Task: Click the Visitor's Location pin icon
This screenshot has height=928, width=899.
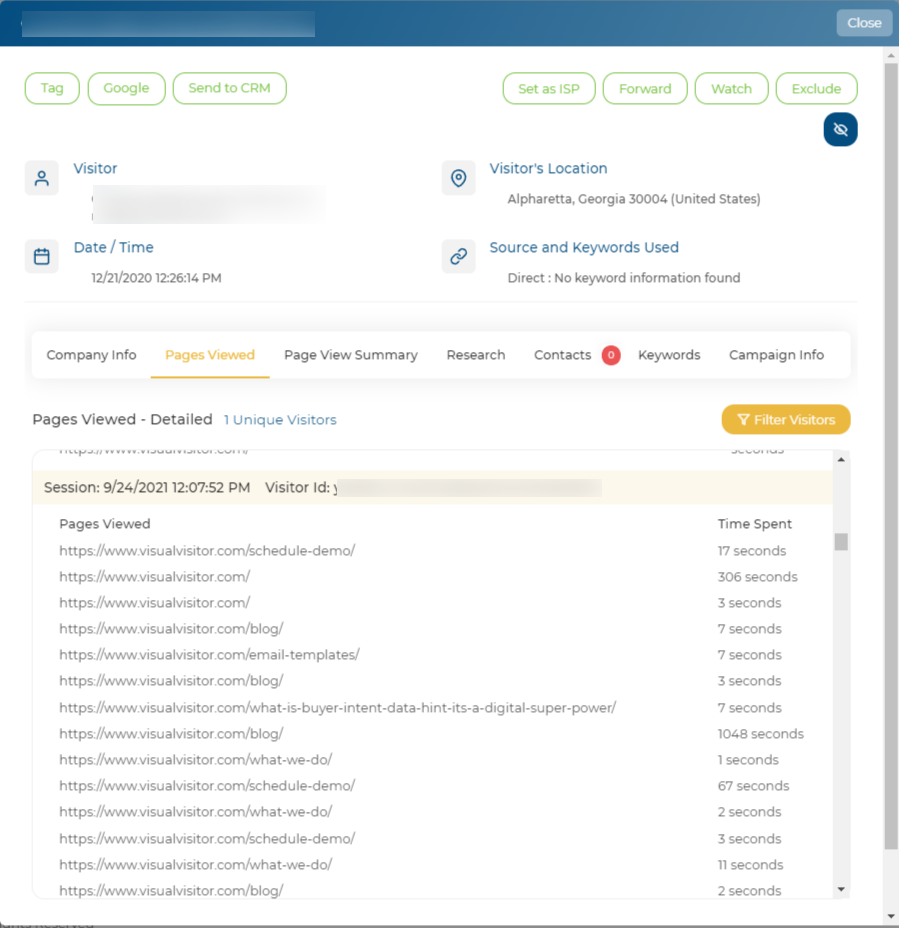Action: pos(458,178)
